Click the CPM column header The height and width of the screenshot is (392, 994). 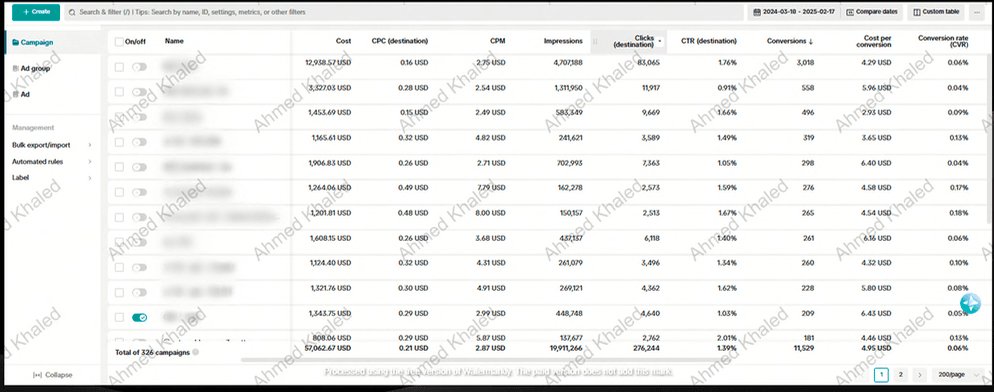coord(498,41)
